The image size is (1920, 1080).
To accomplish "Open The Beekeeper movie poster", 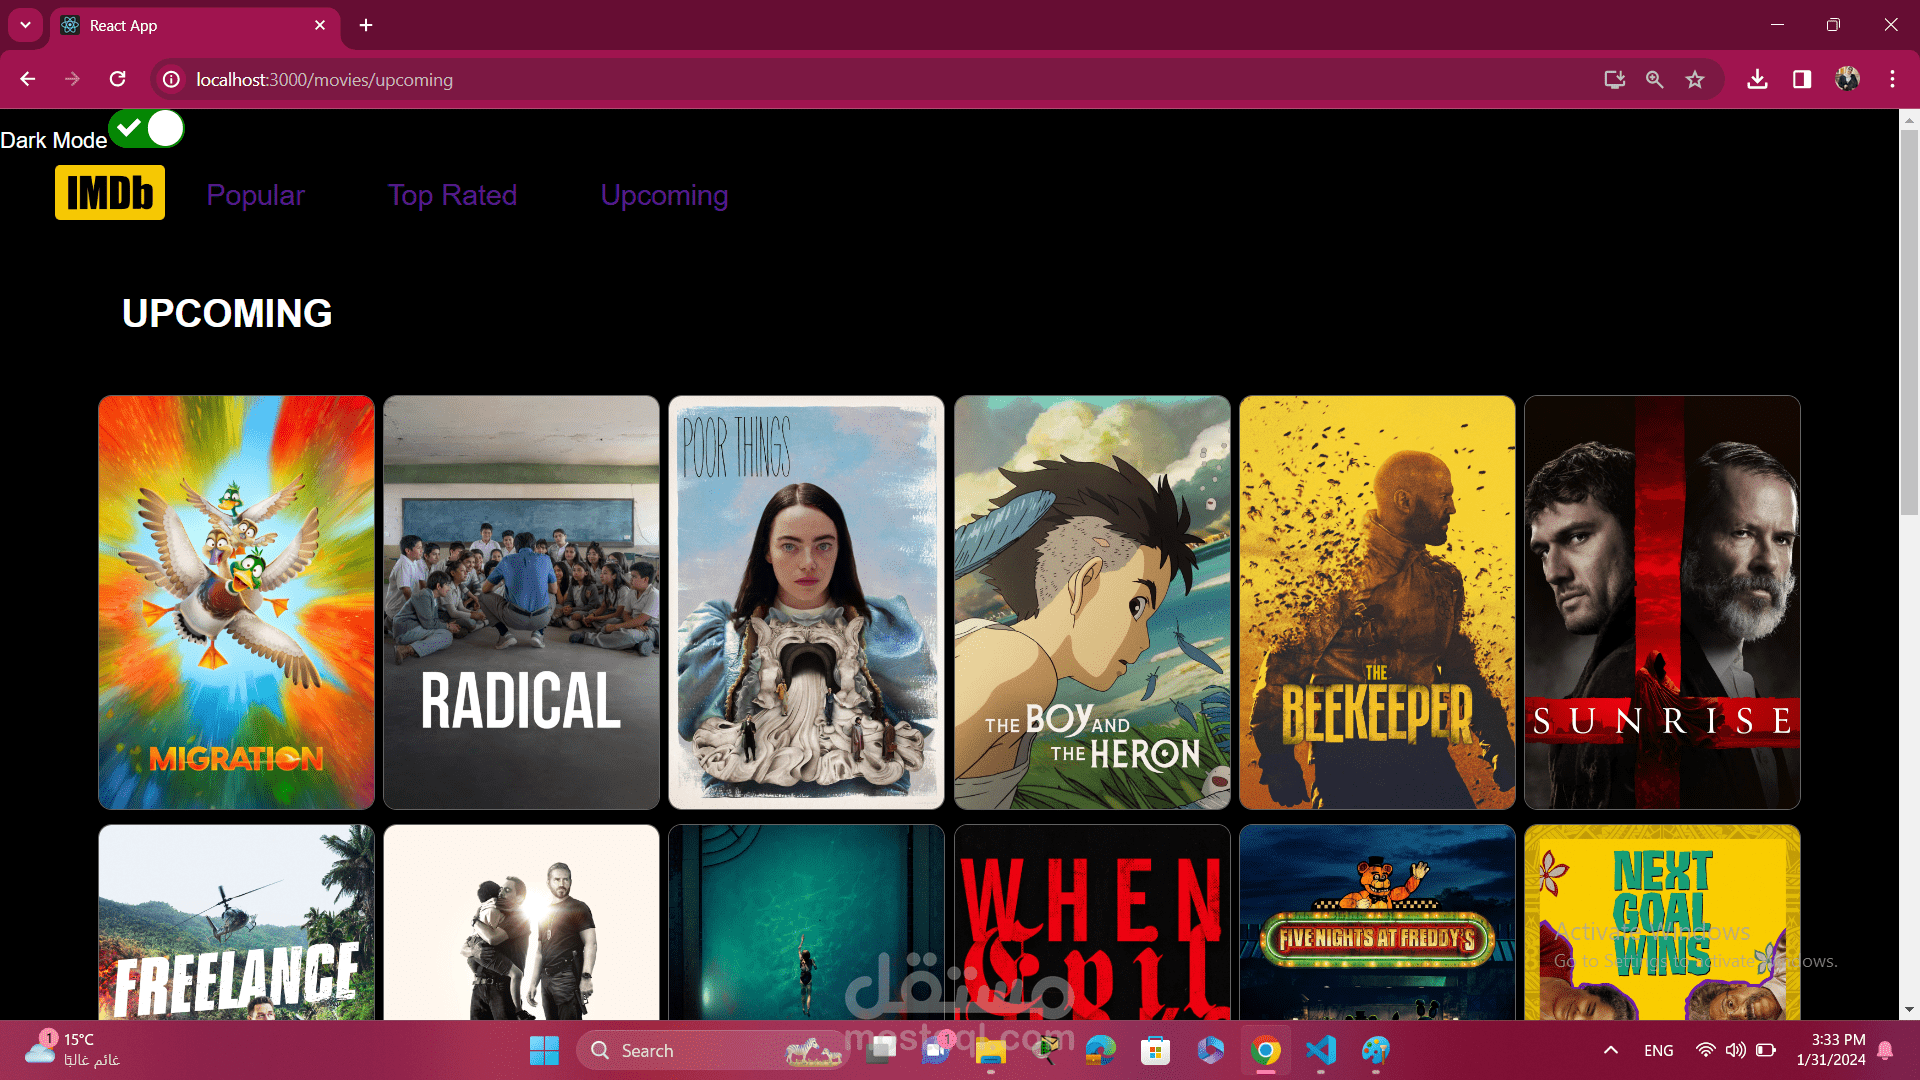I will [x=1377, y=602].
